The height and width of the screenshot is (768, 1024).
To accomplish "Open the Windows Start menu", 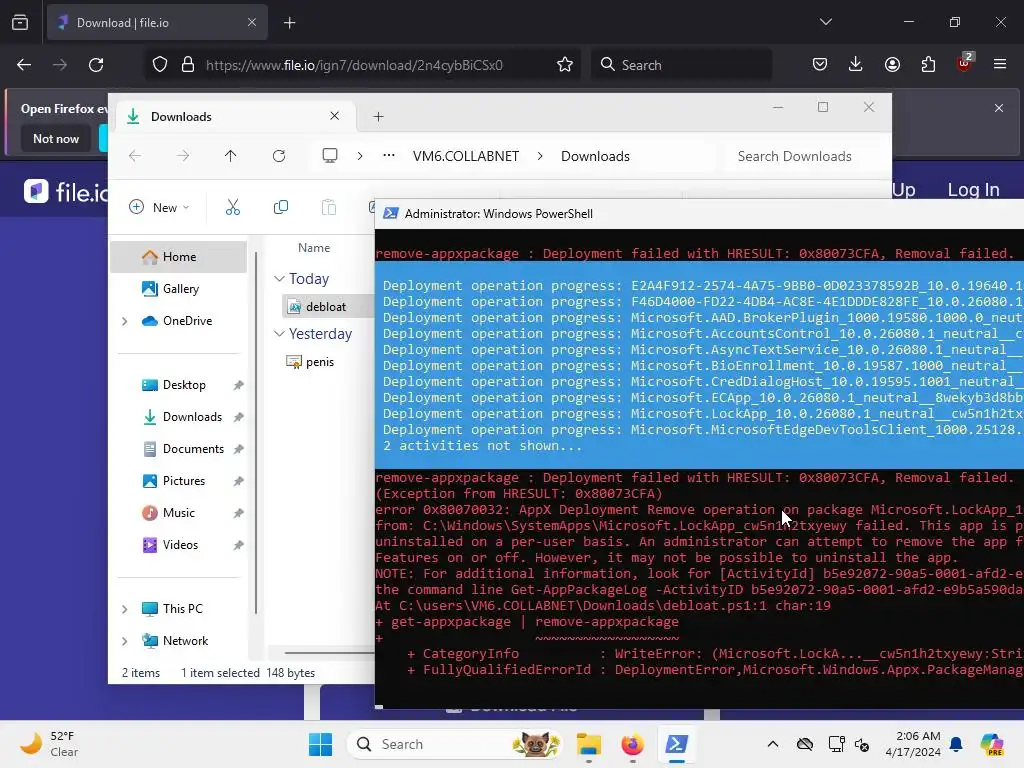I will (321, 744).
